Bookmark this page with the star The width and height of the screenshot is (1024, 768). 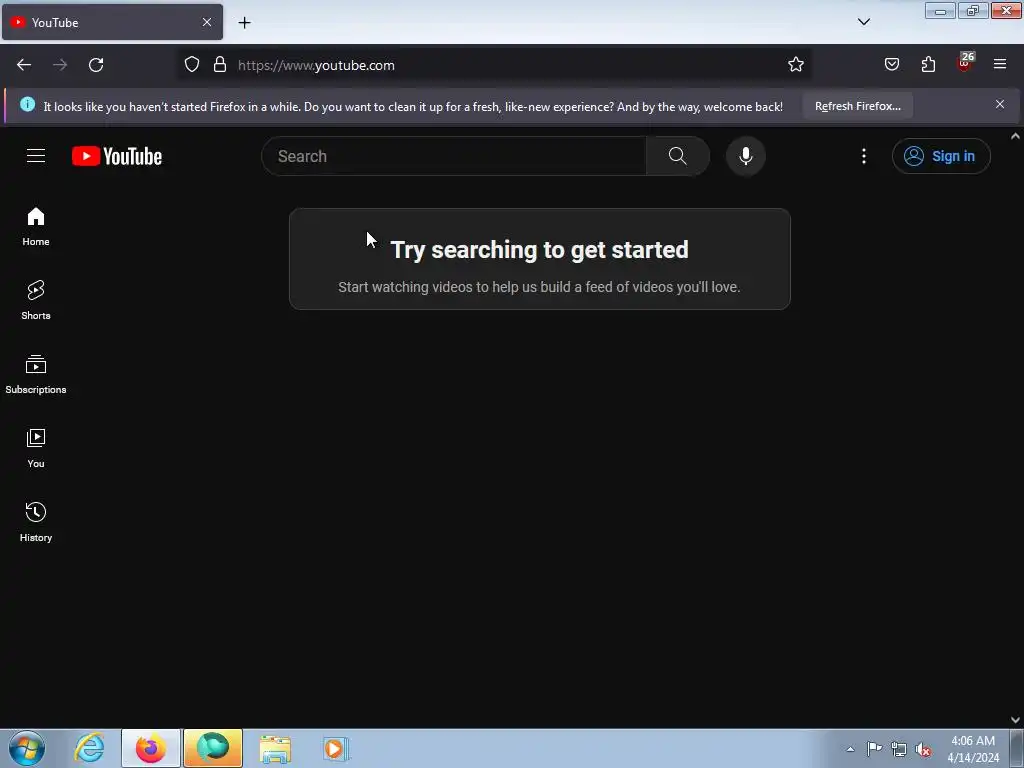coord(795,65)
